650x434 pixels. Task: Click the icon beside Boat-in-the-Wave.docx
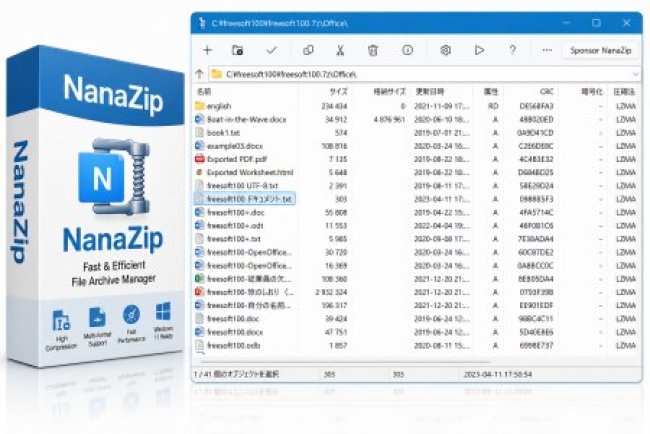[199, 119]
